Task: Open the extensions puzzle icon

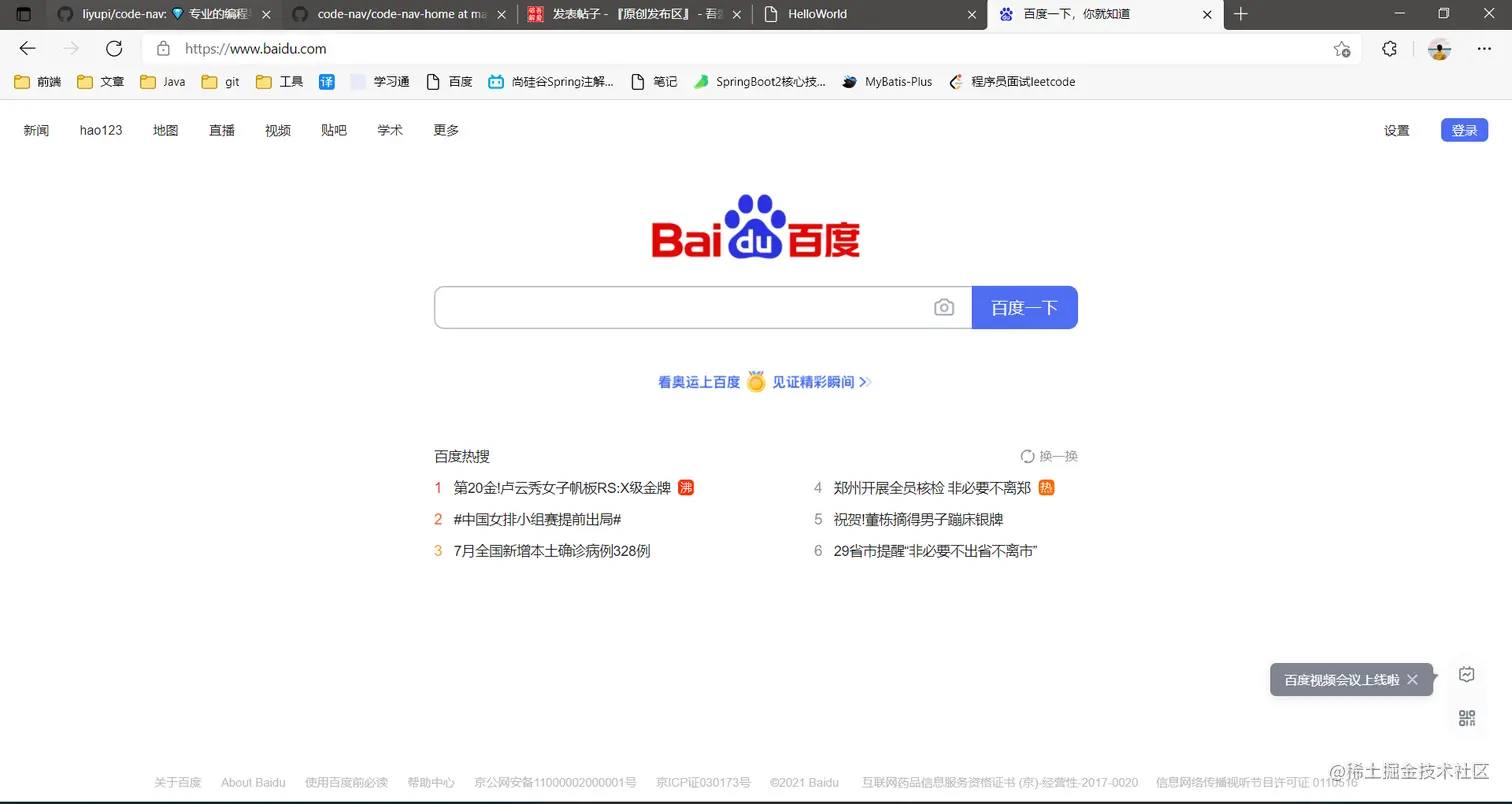Action: (x=1389, y=48)
